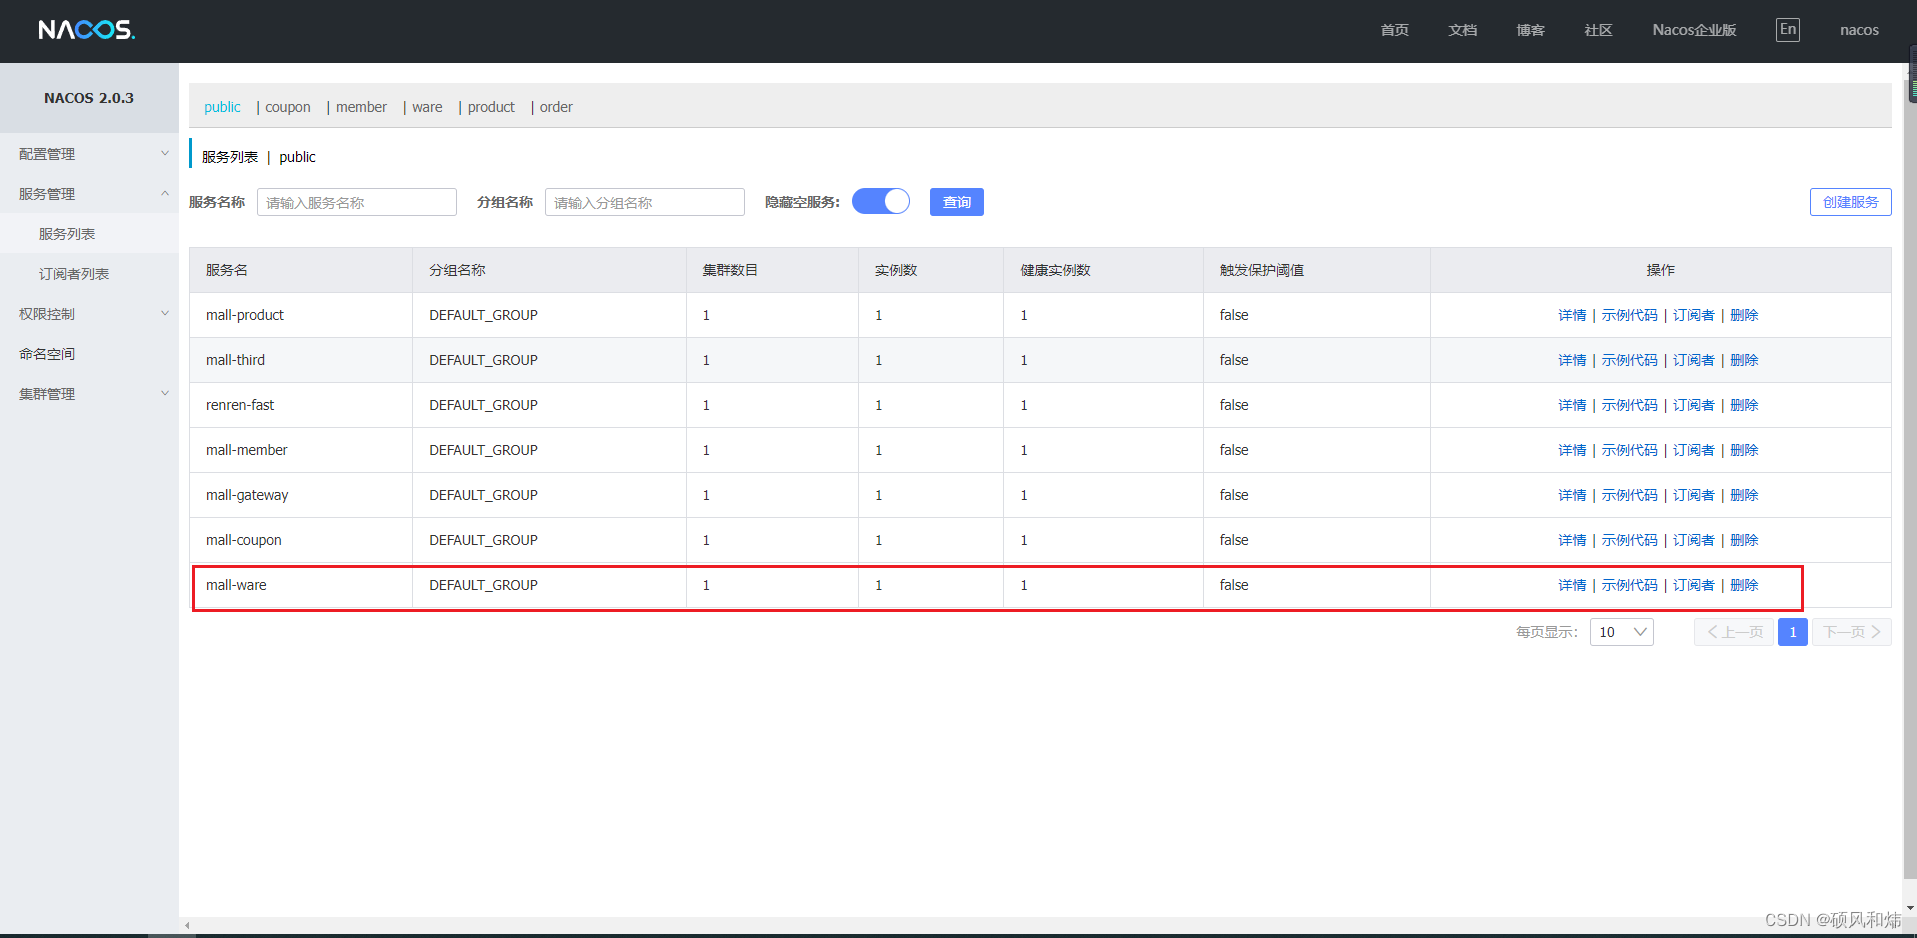
Task: Select the mall-gateway service name cell
Action: tap(301, 495)
